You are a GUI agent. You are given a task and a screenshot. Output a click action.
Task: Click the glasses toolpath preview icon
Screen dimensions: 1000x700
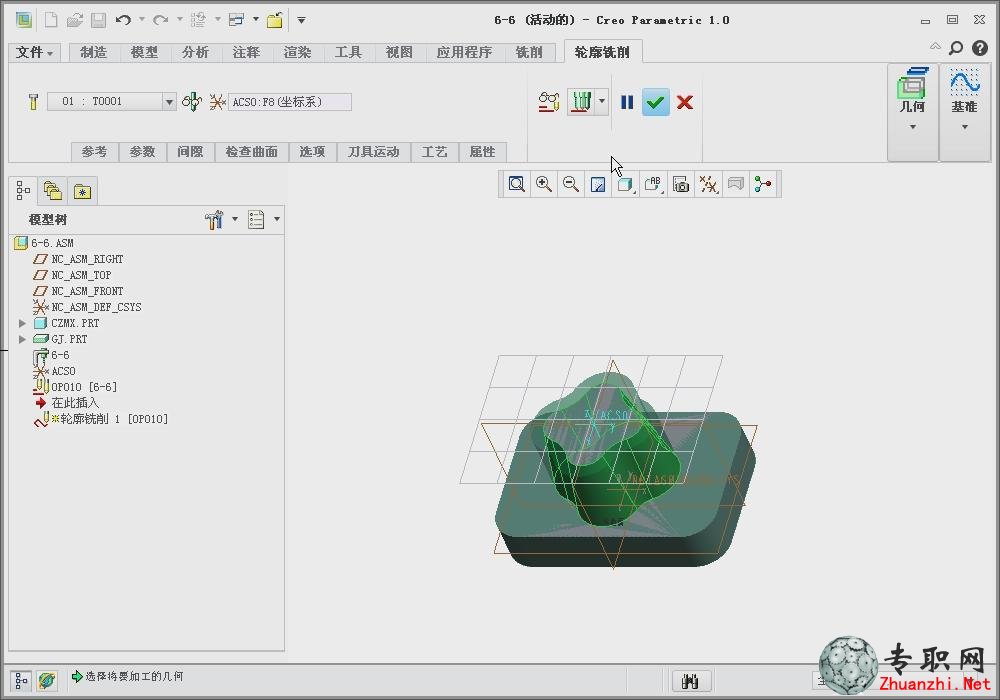pos(549,102)
